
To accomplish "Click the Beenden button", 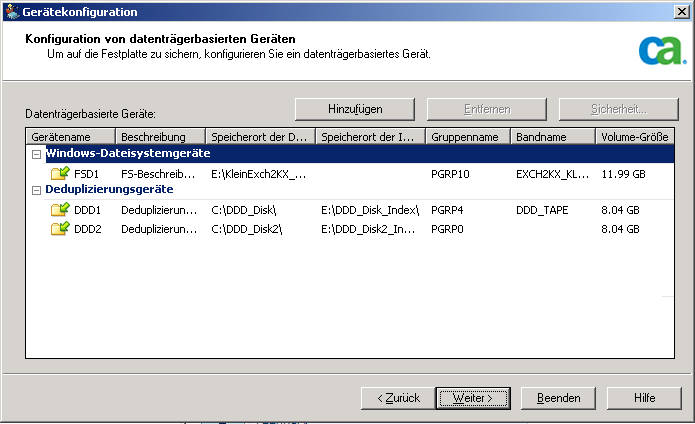I will click(x=559, y=398).
